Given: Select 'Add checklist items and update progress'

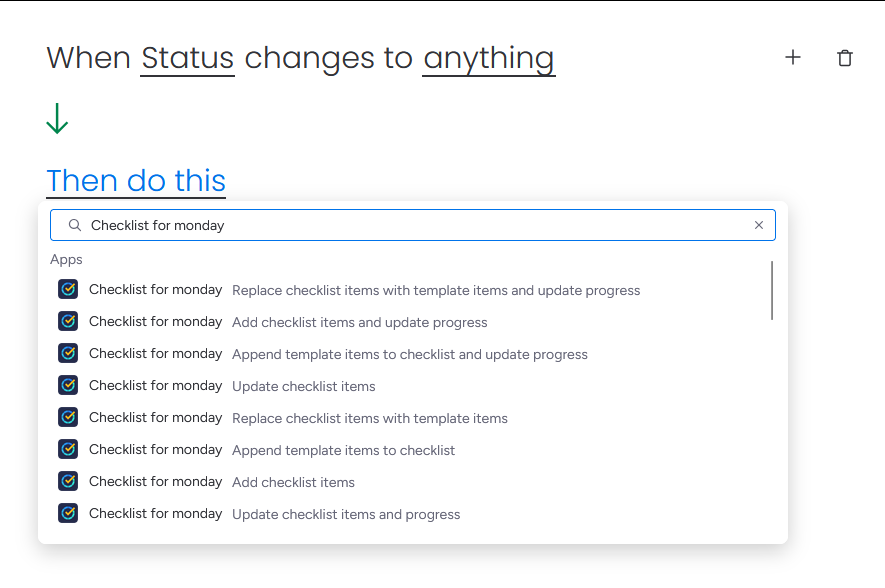Looking at the screenshot, I should pos(360,323).
